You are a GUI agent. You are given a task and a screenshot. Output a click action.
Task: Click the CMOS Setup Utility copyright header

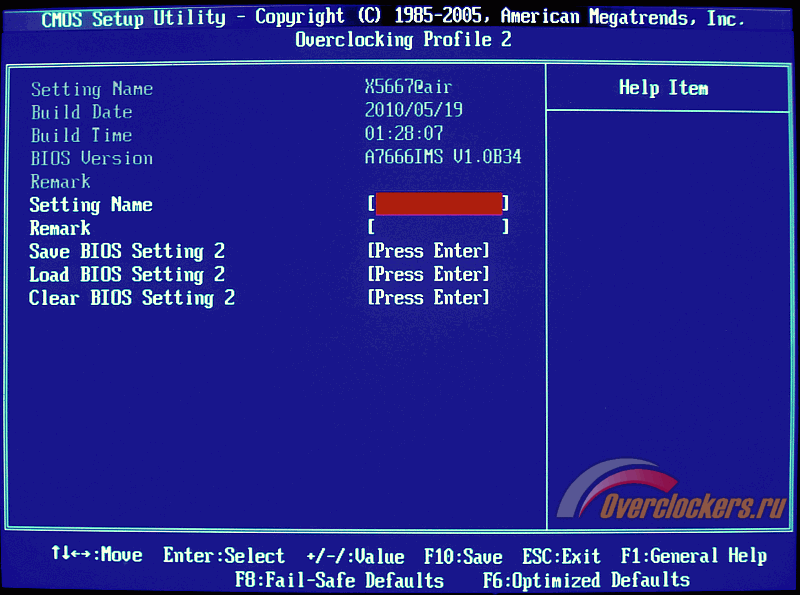point(393,18)
